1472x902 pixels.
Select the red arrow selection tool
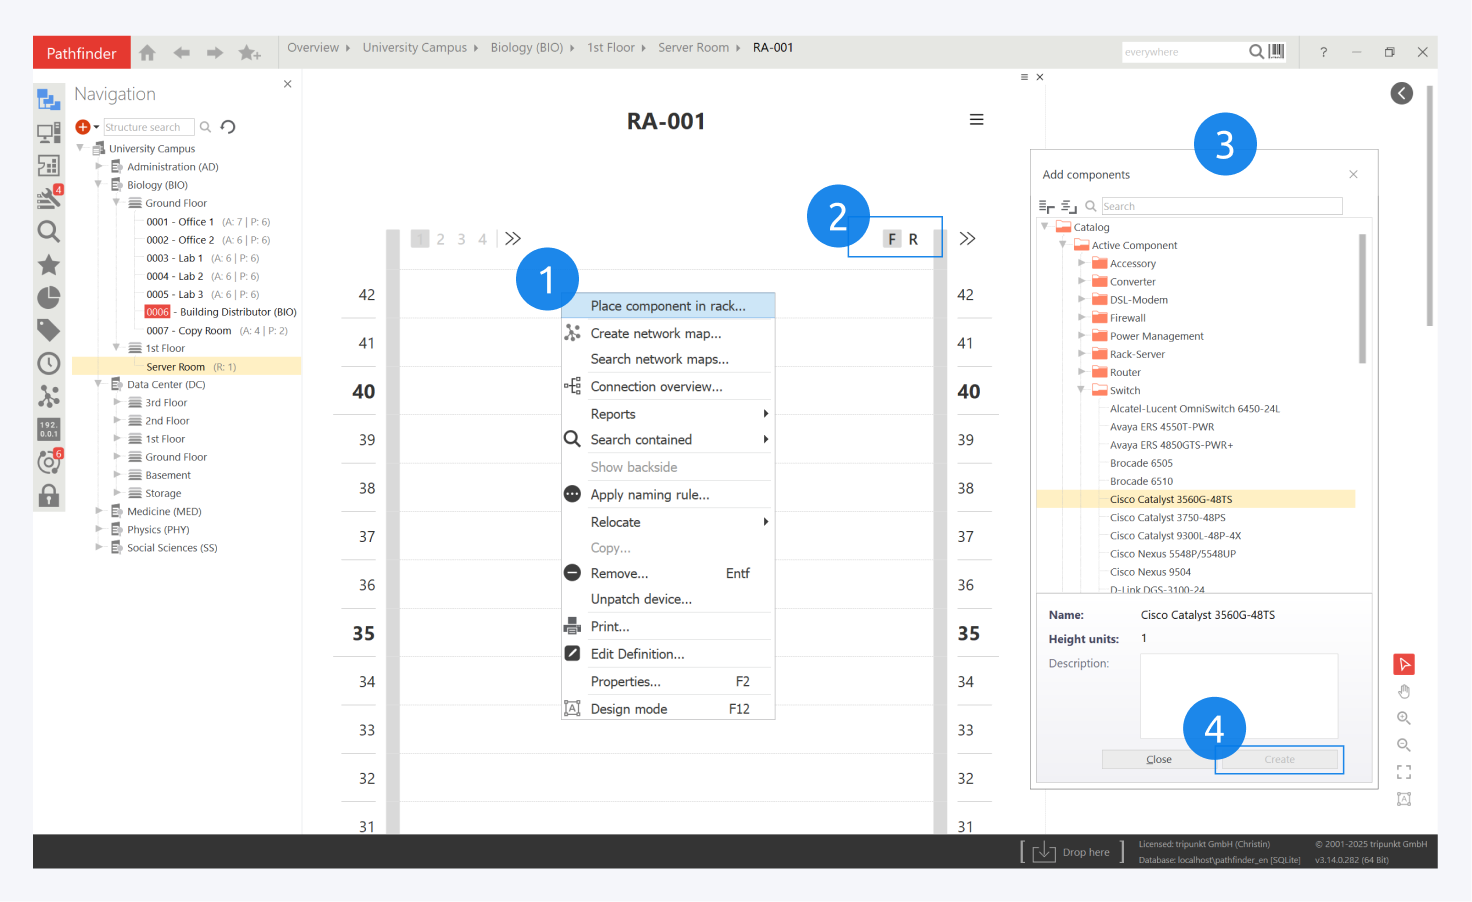click(1403, 663)
